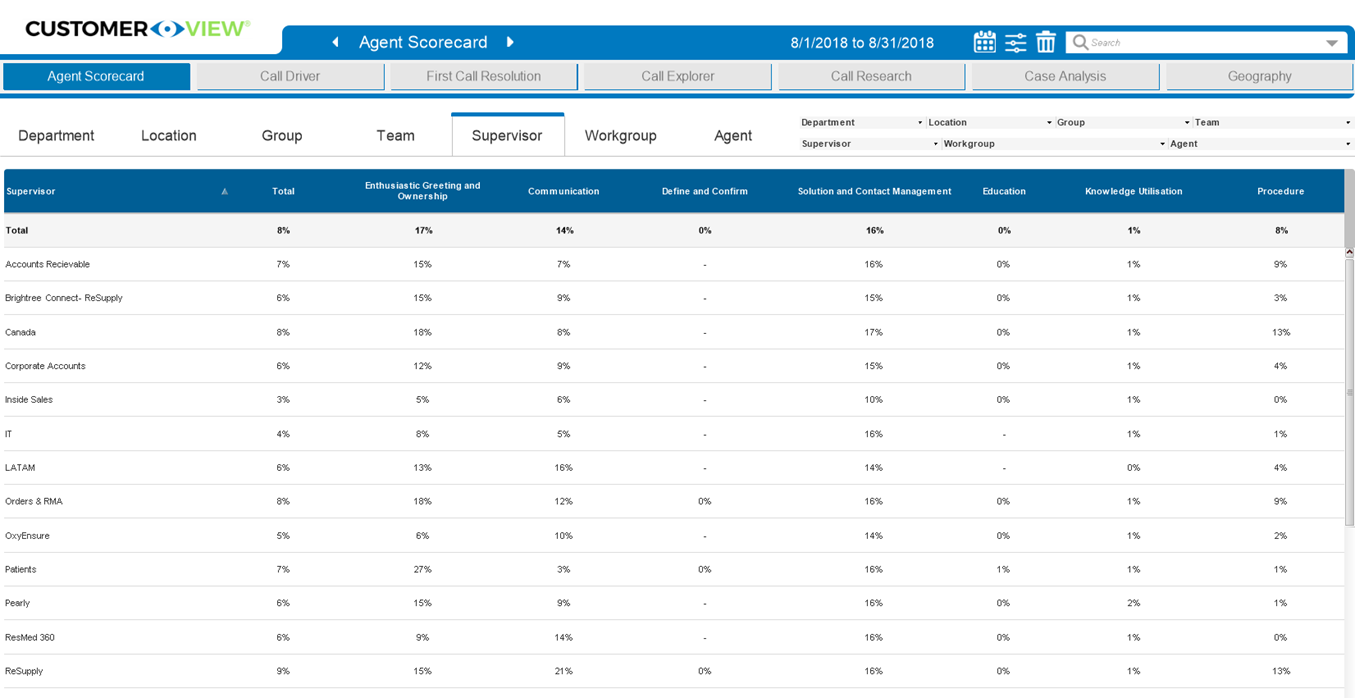Click the Communication column header

pos(564,191)
